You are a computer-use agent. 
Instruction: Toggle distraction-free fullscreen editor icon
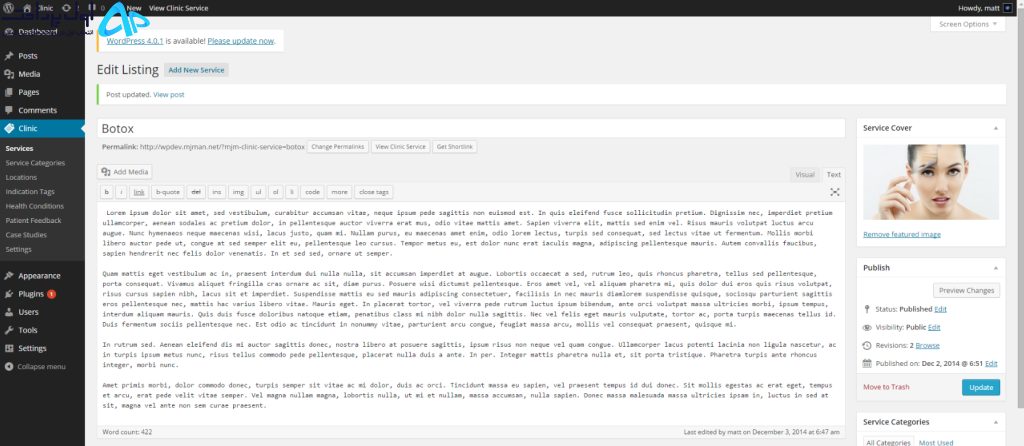coord(835,192)
